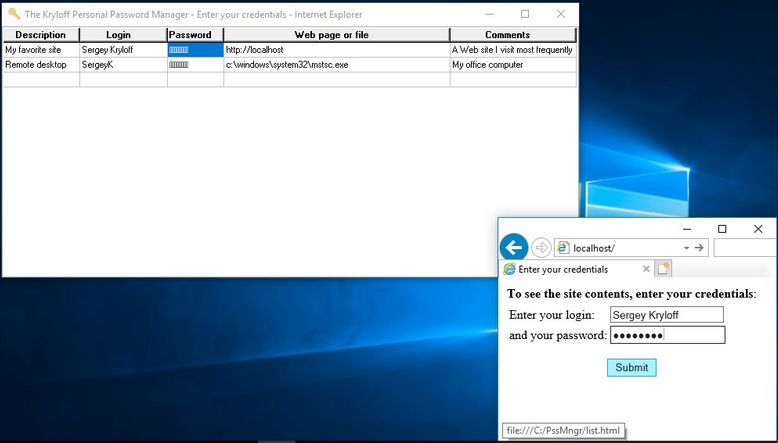Click the password input field
This screenshot has width=778, height=443.
coord(667,335)
